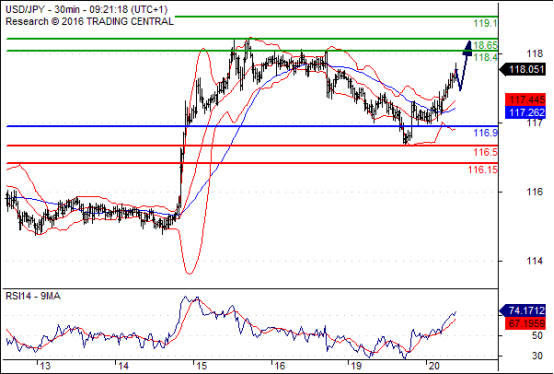This screenshot has height=374, width=554.
Task: Click the date label 19 on time axis
Action: (356, 366)
